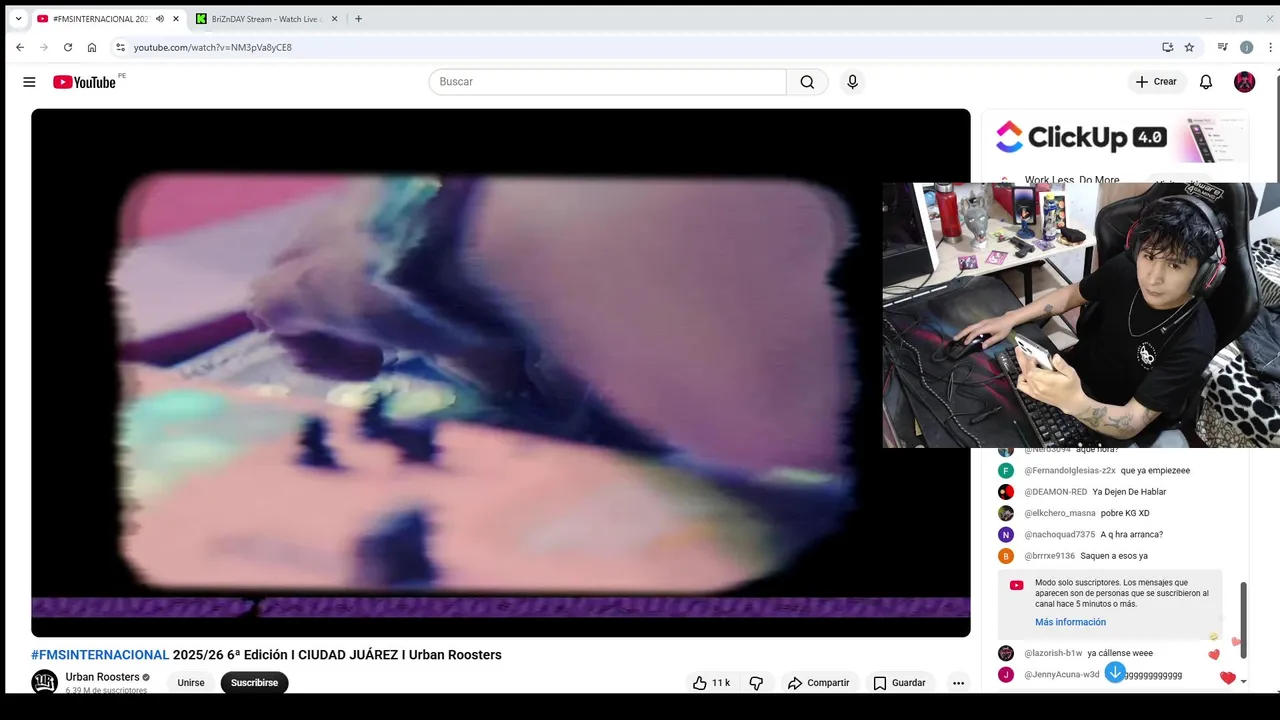Image resolution: width=1280 pixels, height=720 pixels.
Task: Click the browser forward arrow
Action: pyautogui.click(x=44, y=47)
